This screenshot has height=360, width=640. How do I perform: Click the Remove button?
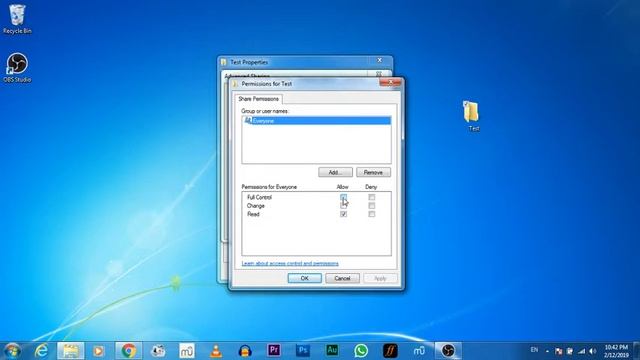click(373, 172)
